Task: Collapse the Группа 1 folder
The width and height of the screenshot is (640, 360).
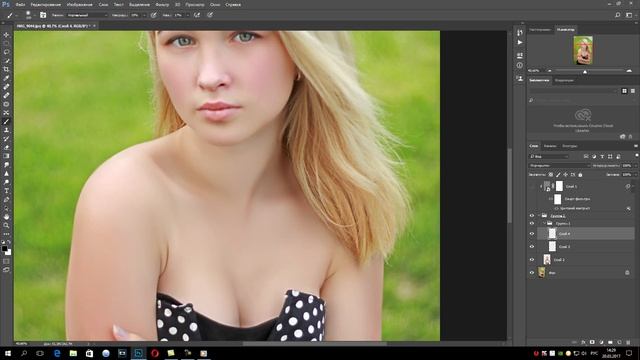Action: [544, 223]
